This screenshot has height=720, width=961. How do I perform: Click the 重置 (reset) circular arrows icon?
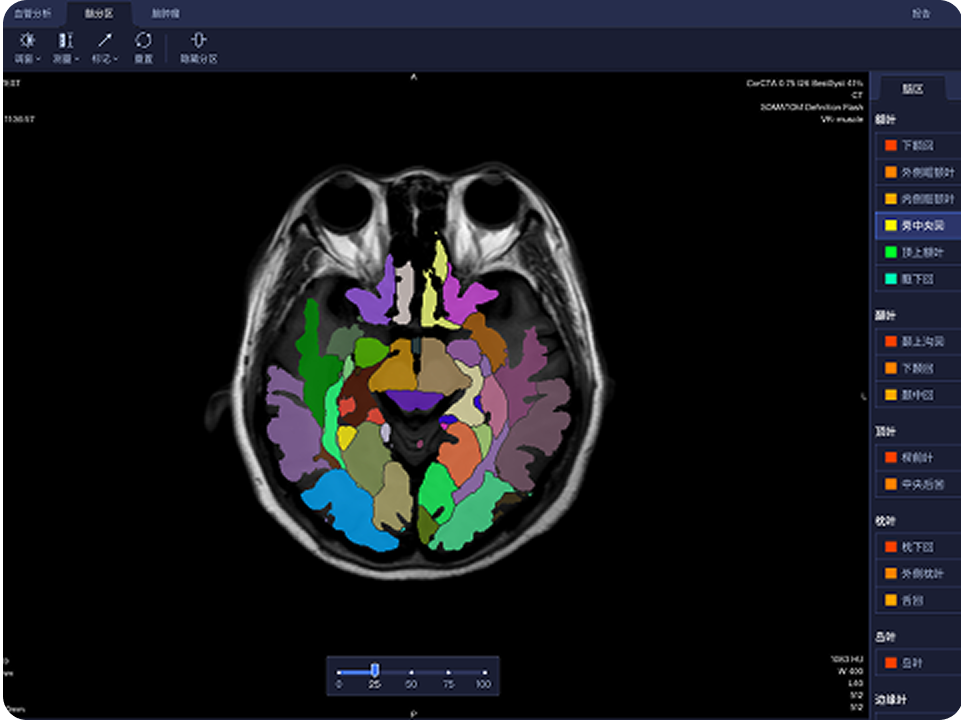[x=144, y=41]
